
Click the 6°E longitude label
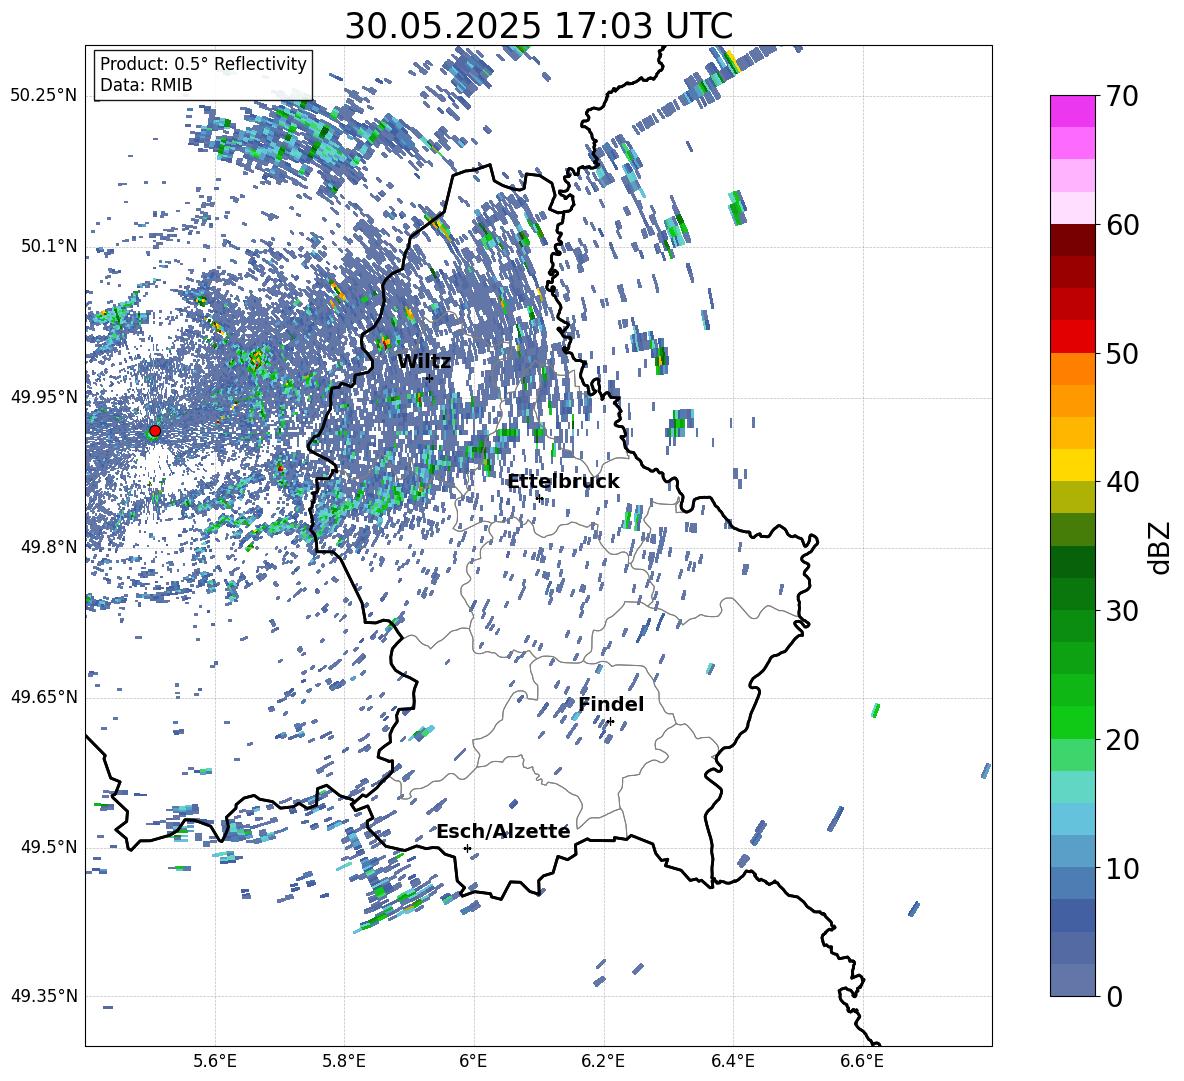tap(473, 1061)
